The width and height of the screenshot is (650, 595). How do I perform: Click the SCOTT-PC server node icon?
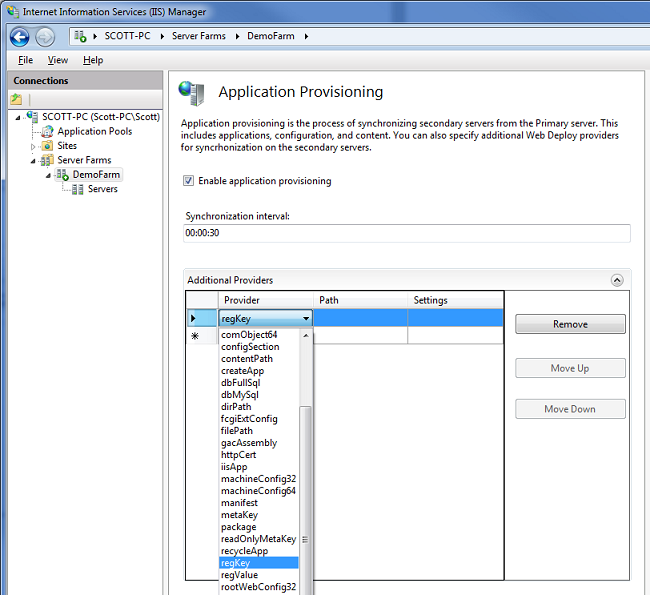point(32,116)
